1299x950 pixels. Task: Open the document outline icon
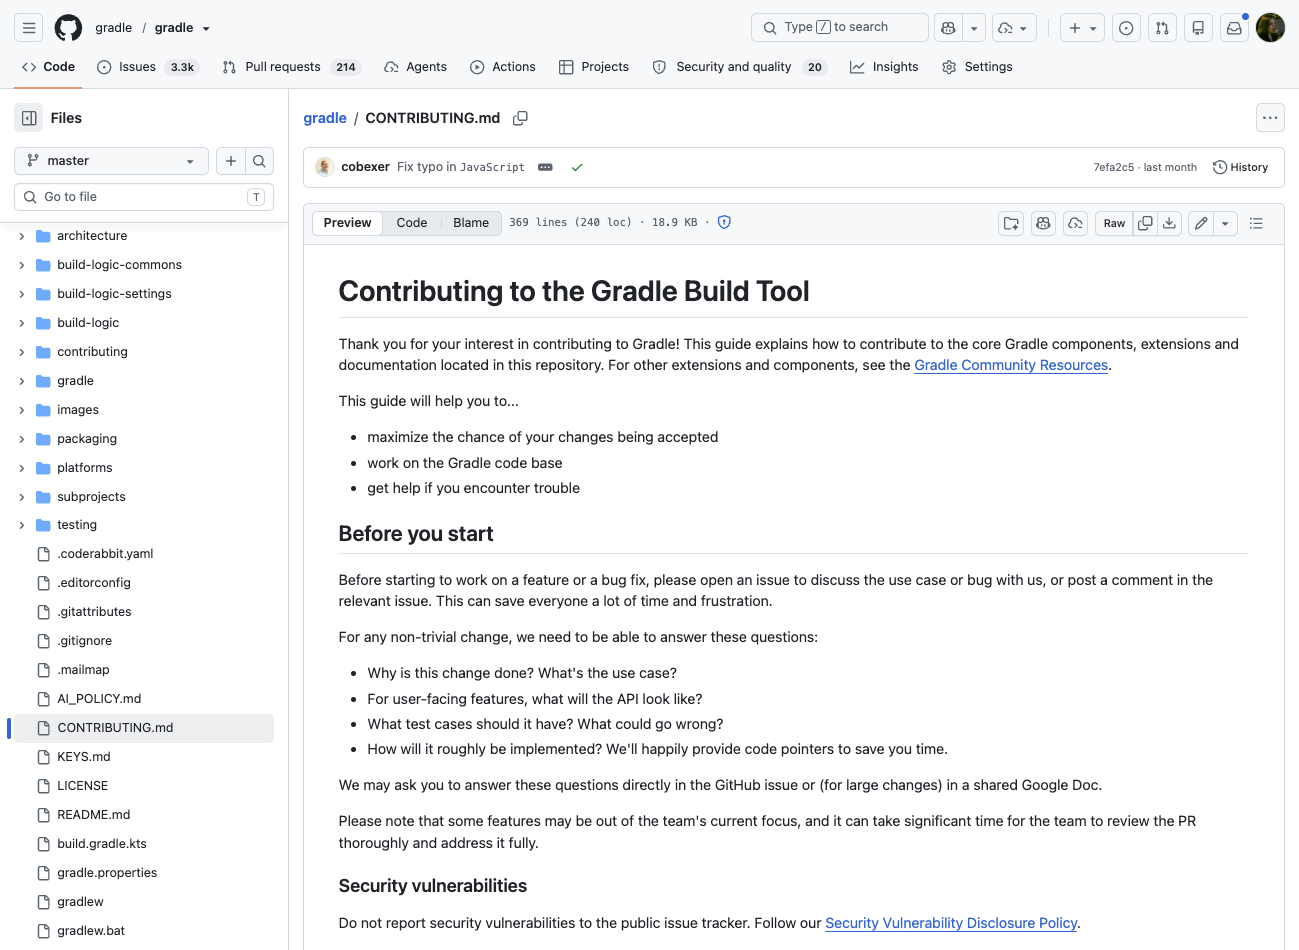click(1257, 223)
